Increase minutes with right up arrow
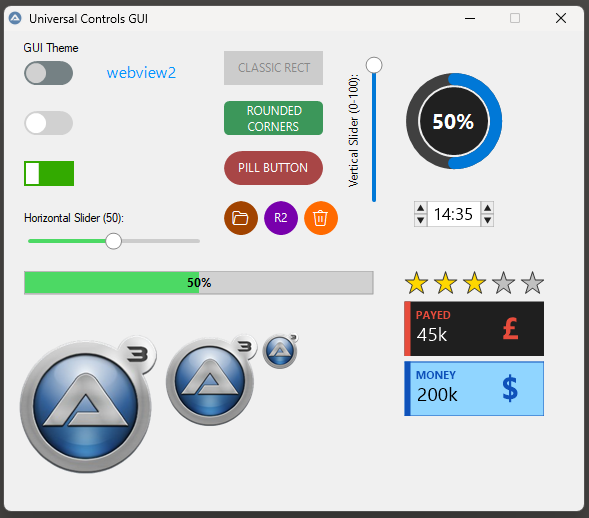Viewport: 589px width, 518px height. pyautogui.click(x=487, y=208)
